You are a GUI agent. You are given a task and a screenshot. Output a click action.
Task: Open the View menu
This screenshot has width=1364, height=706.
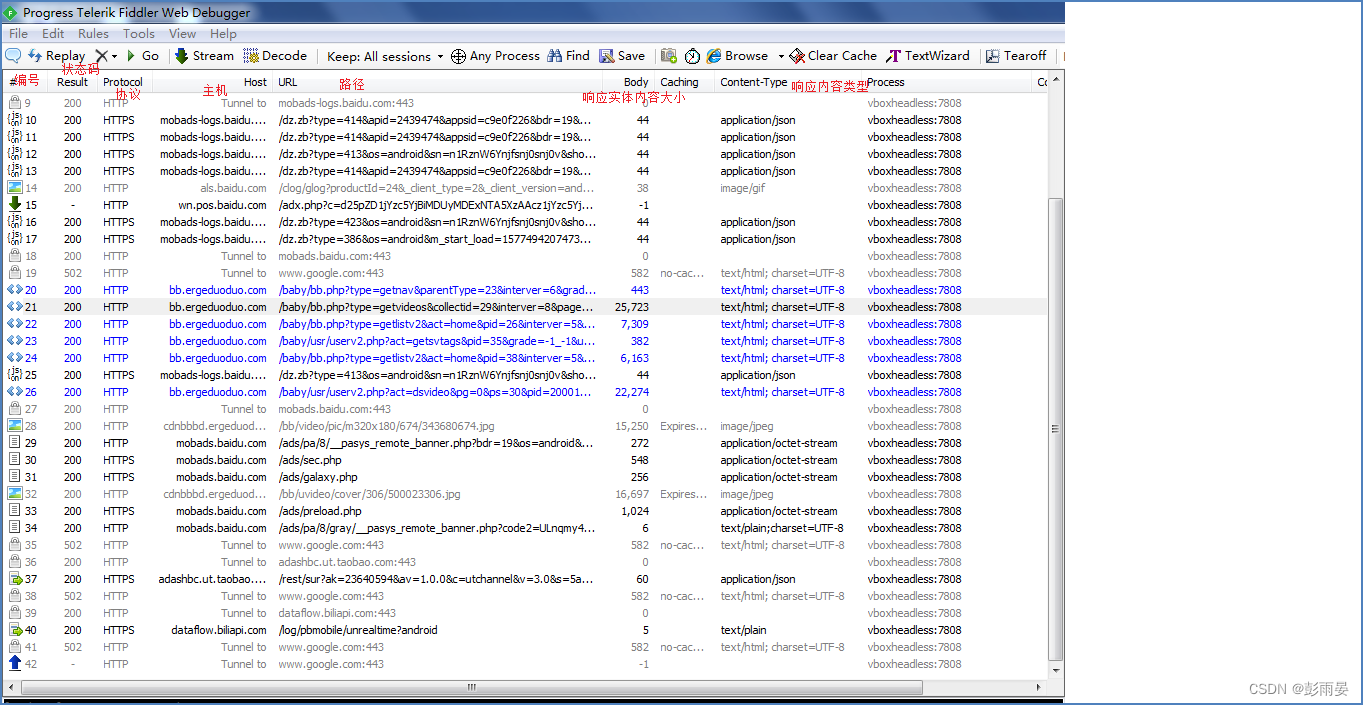[x=183, y=34]
